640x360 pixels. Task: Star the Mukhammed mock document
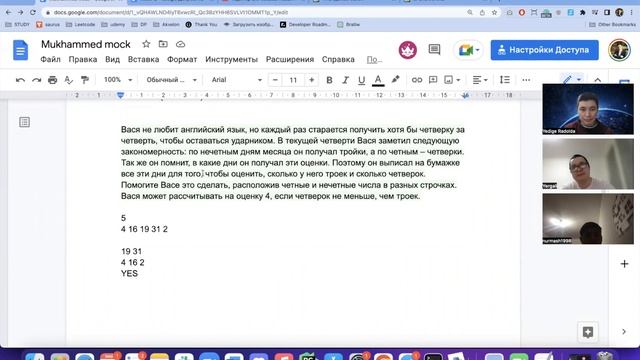tap(146, 44)
